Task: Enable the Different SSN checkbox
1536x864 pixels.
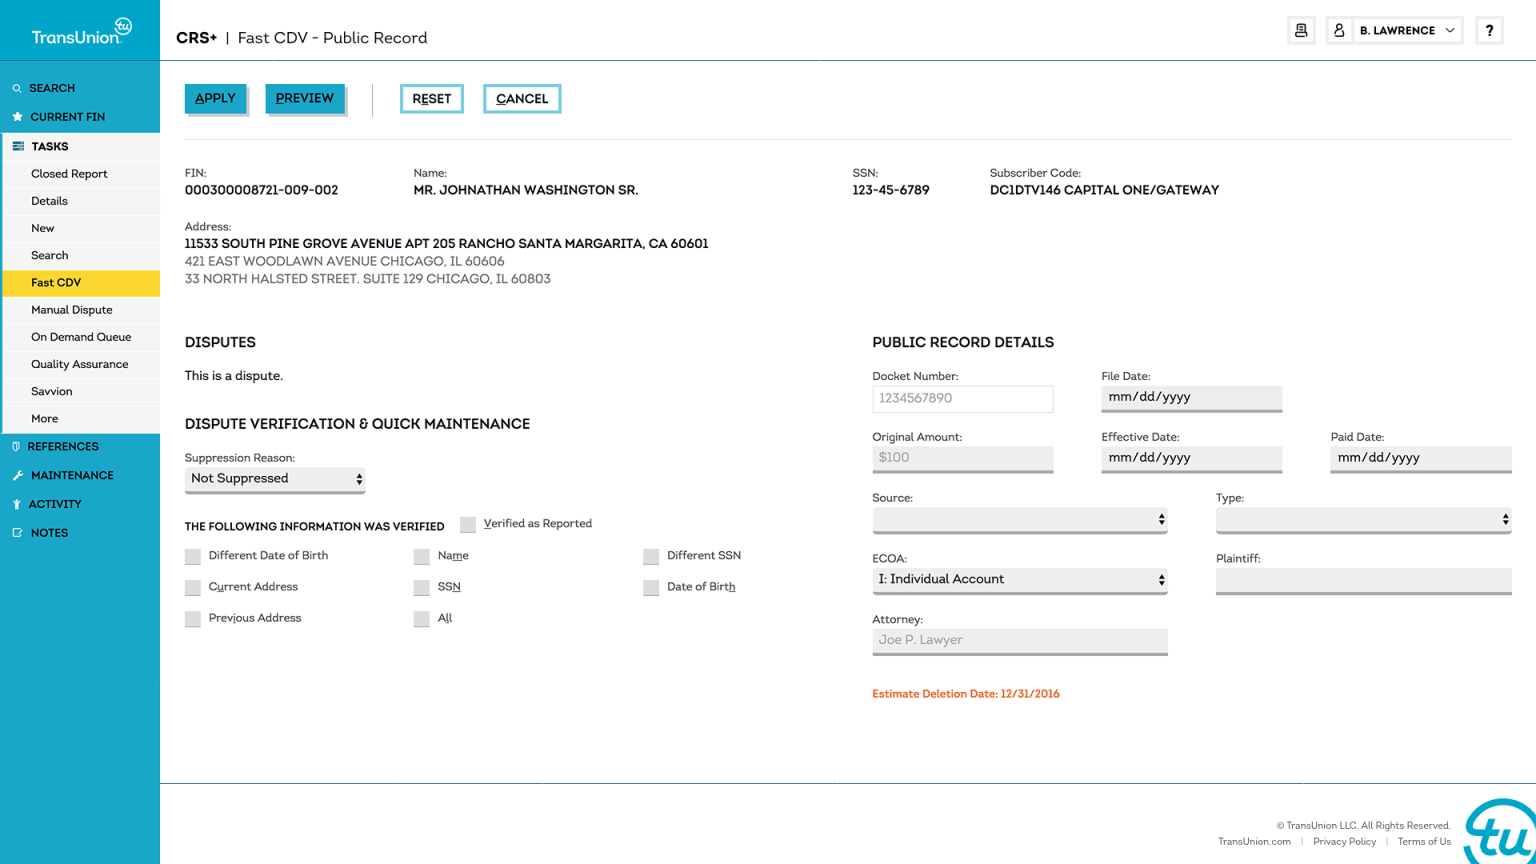Action: 651,556
